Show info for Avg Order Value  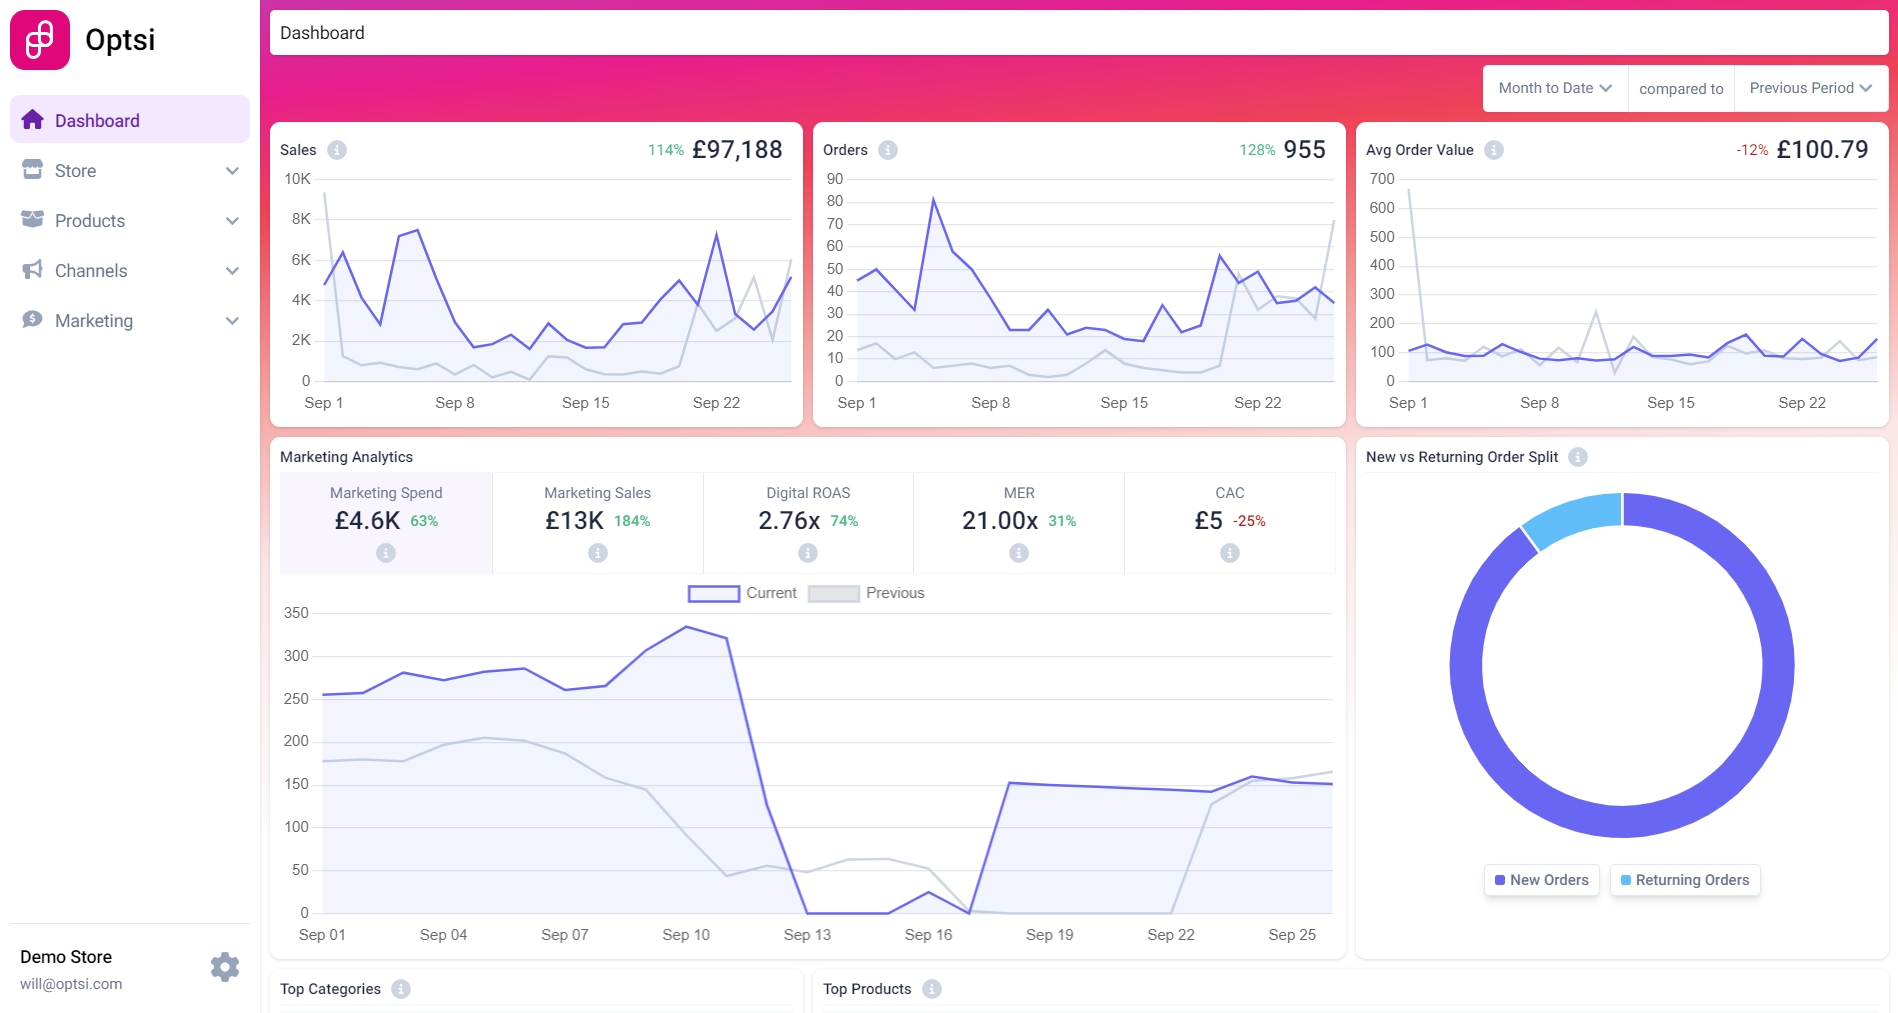click(x=1494, y=150)
